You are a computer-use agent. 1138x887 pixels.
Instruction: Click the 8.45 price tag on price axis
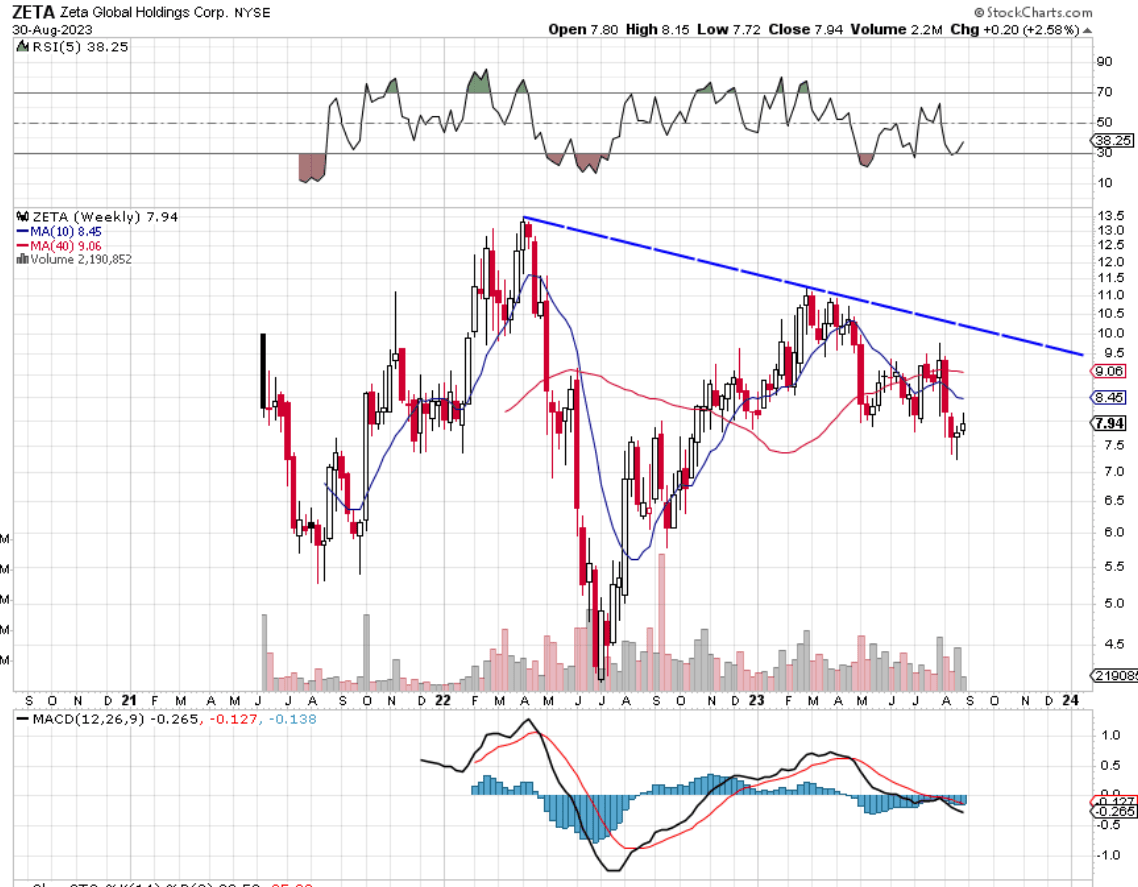click(x=1109, y=397)
